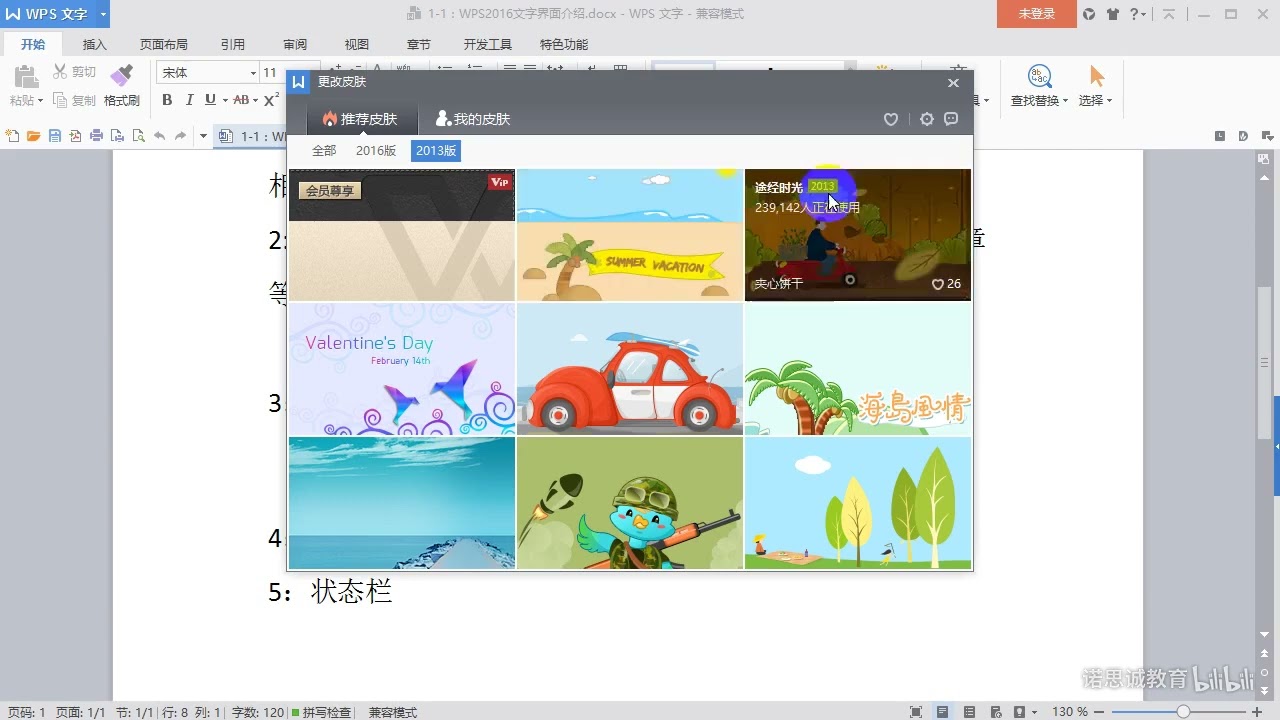Filter skins by 2016版
This screenshot has width=1280, height=720.
376,151
